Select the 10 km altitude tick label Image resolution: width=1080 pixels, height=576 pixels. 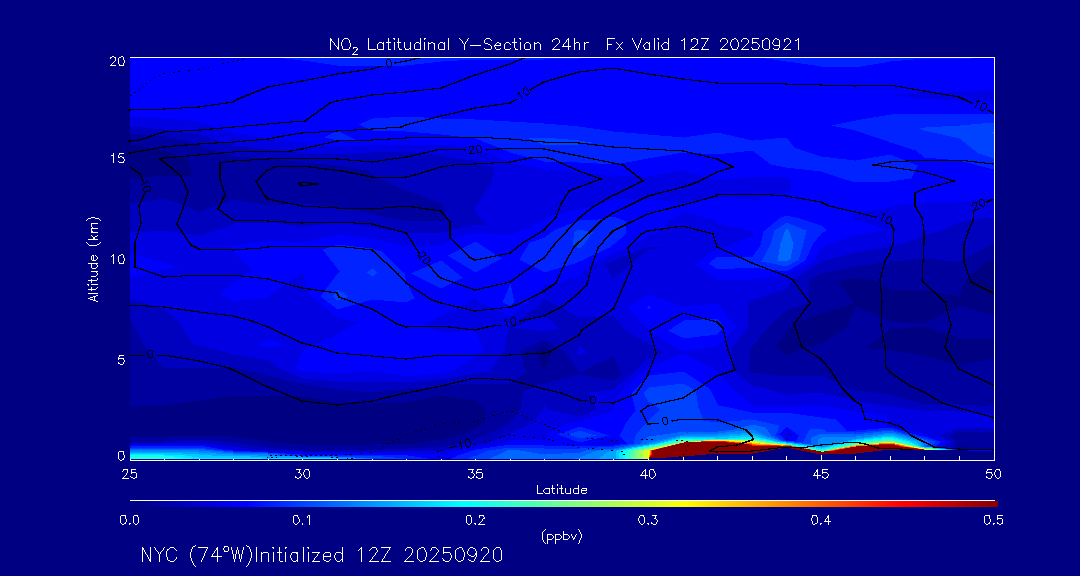115,259
